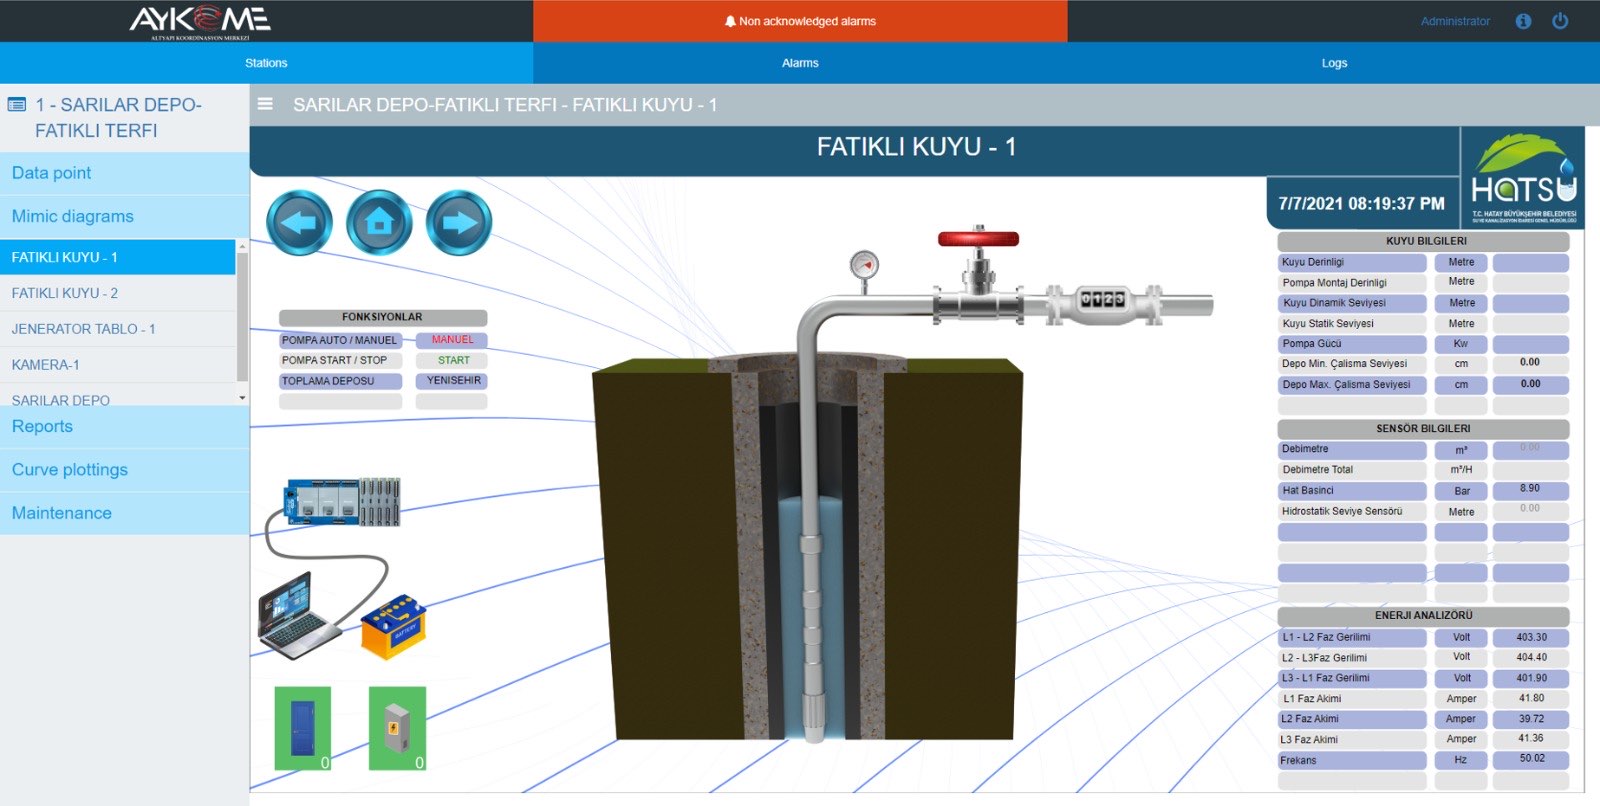Click the notification bell alarm icon

click(730, 21)
